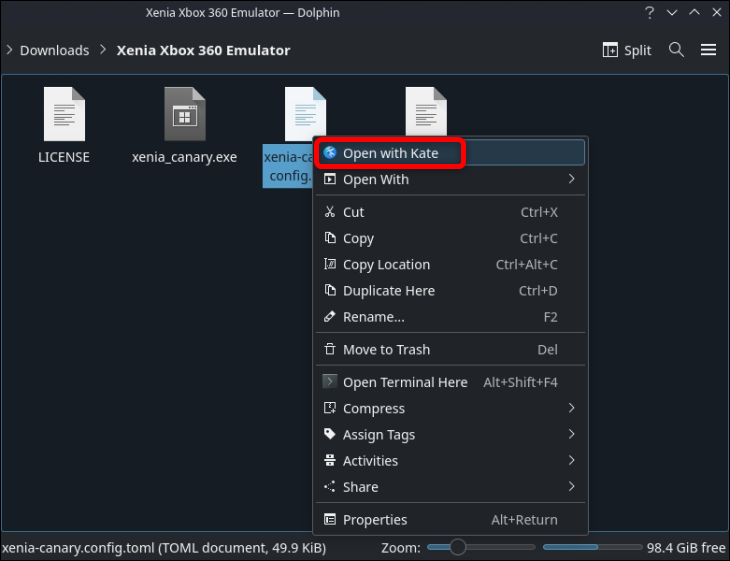Screen dimensions: 730x561
Task: Open the search magnifier icon
Action: point(676,49)
